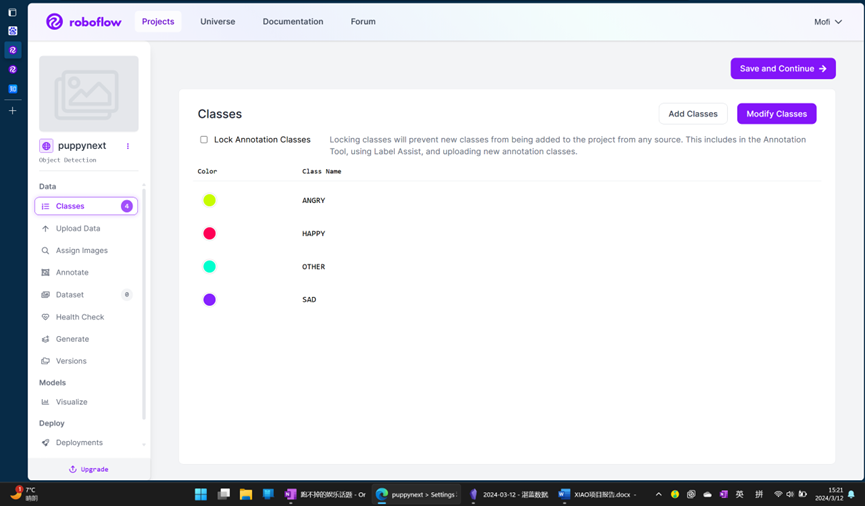Open Classes in the sidebar
865x506 pixels.
pyautogui.click(x=86, y=206)
